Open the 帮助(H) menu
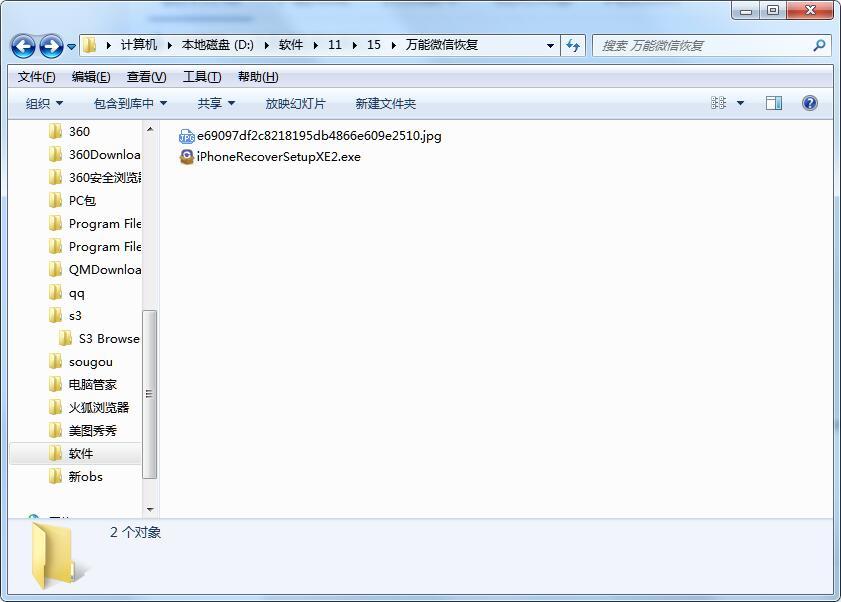Image resolution: width=841 pixels, height=602 pixels. point(258,77)
